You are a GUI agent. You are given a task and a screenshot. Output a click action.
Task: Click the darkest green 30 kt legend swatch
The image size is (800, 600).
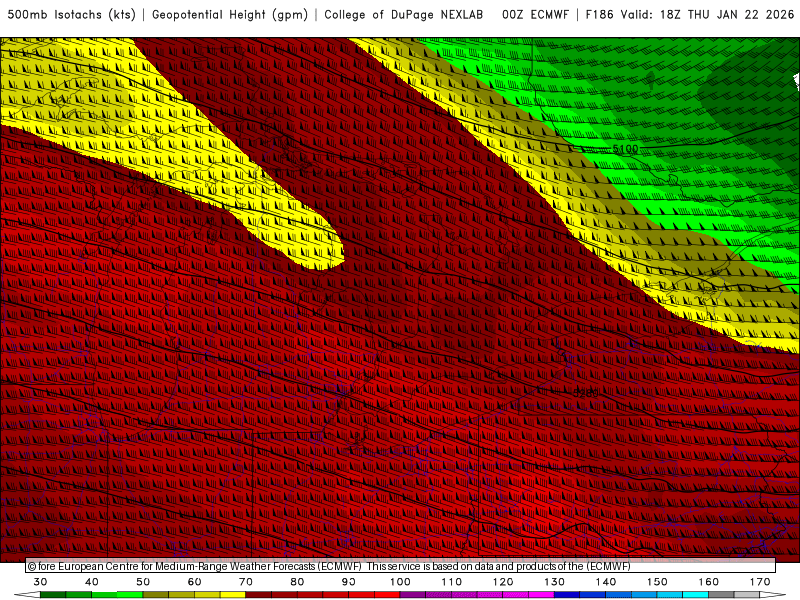53,594
